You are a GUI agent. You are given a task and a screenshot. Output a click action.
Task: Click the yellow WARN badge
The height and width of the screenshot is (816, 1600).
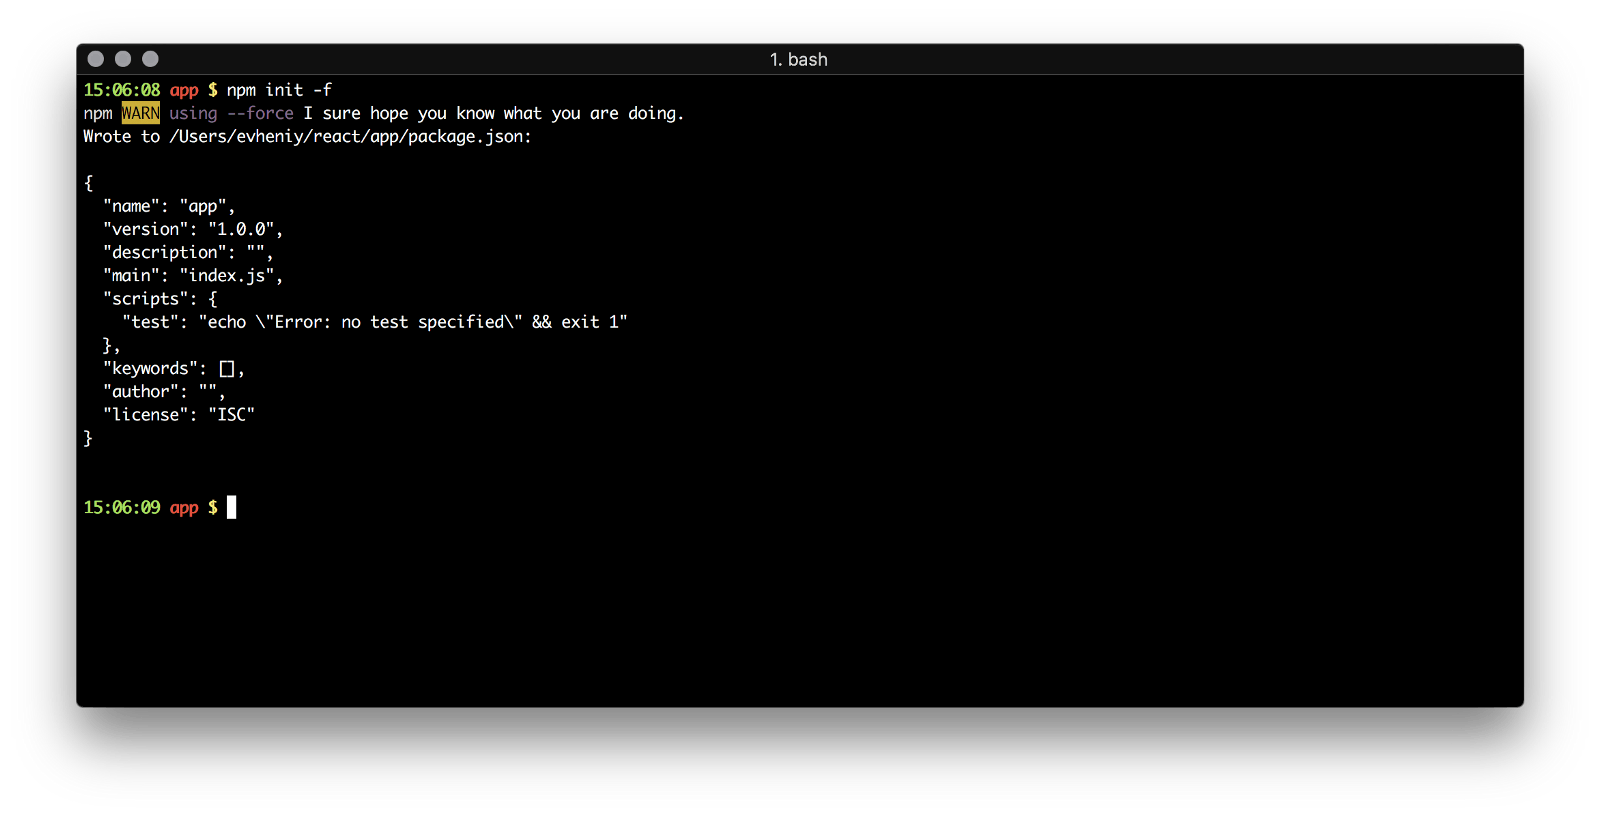pyautogui.click(x=140, y=113)
